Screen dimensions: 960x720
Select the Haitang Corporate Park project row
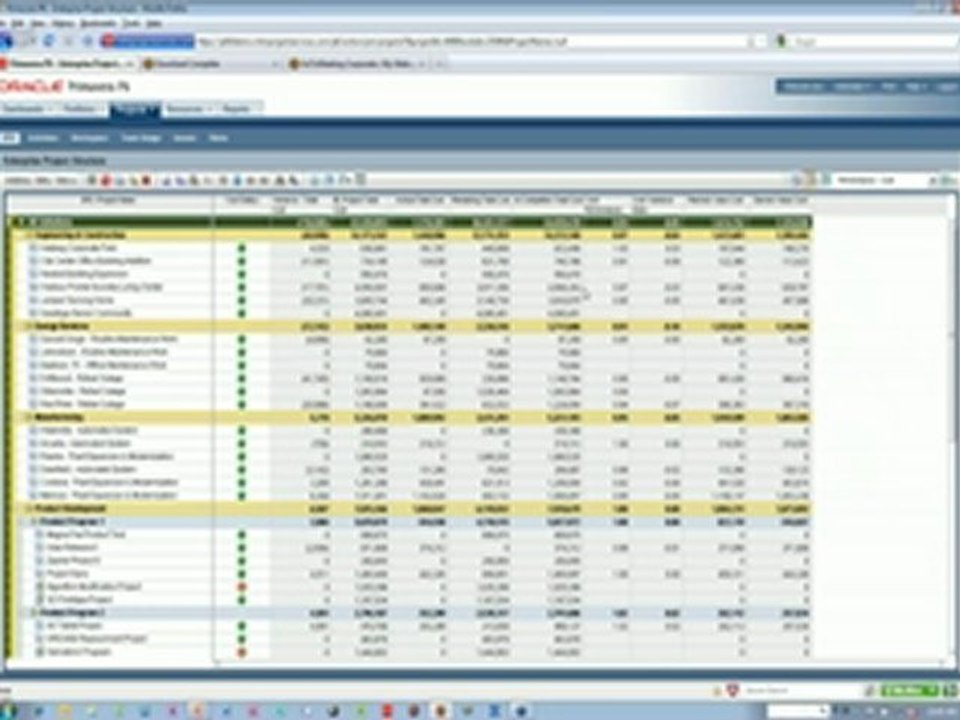pyautogui.click(x=410, y=249)
